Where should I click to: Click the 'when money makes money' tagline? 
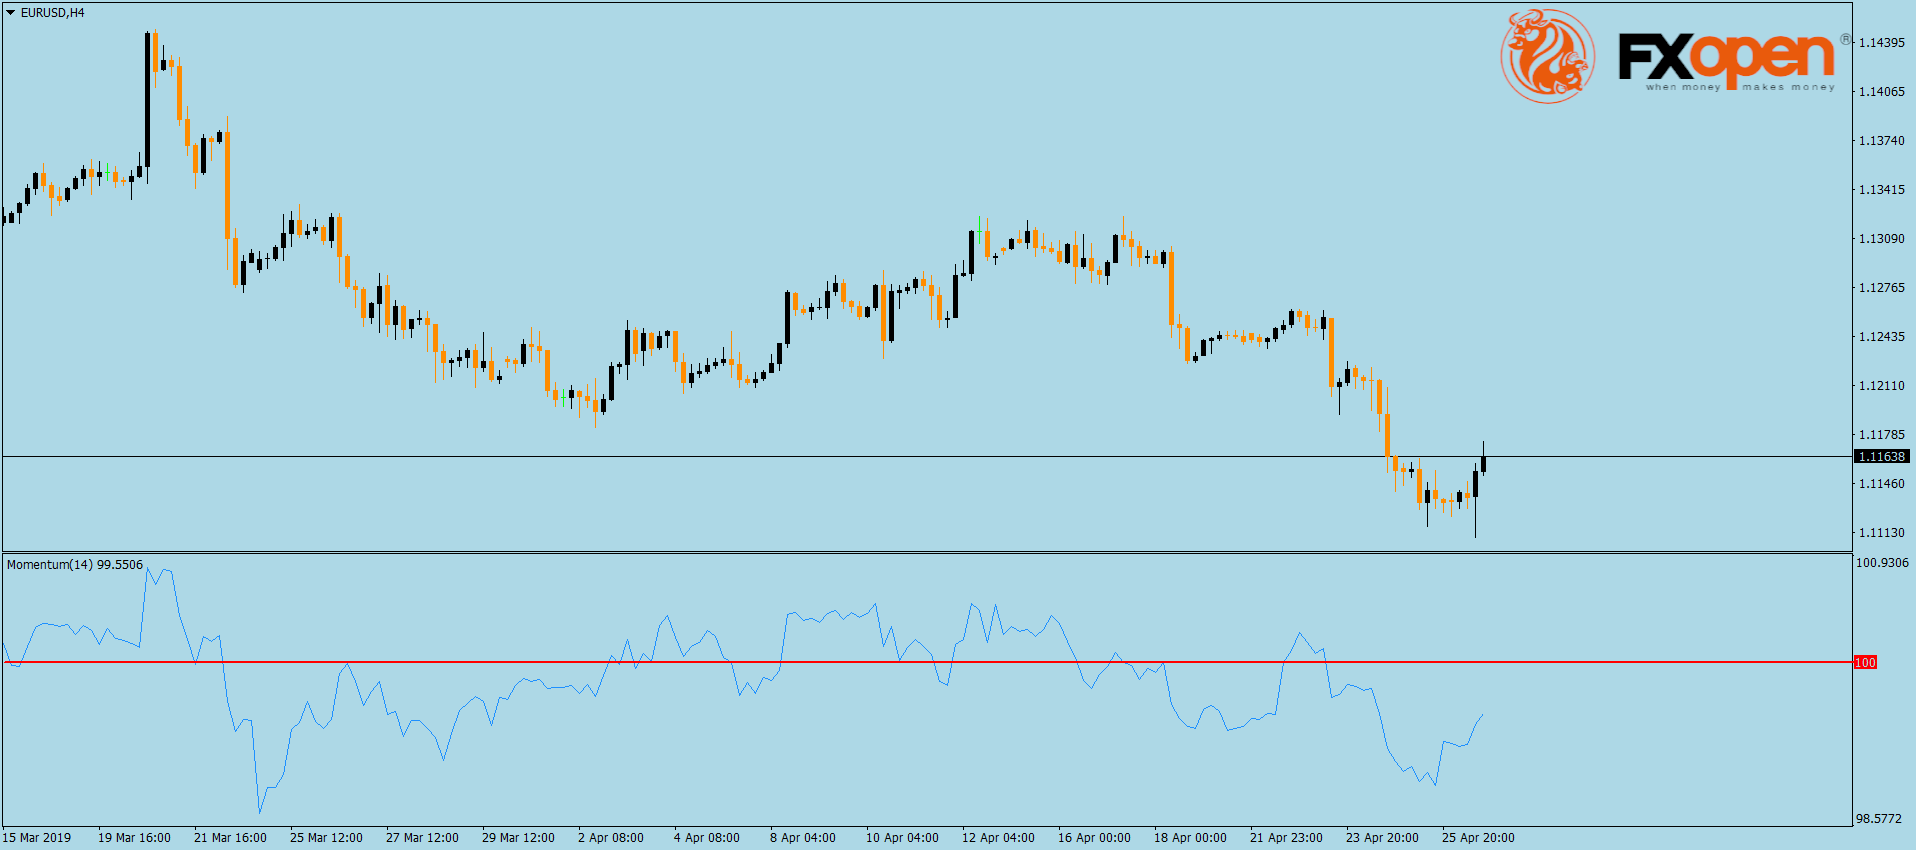click(x=1740, y=88)
